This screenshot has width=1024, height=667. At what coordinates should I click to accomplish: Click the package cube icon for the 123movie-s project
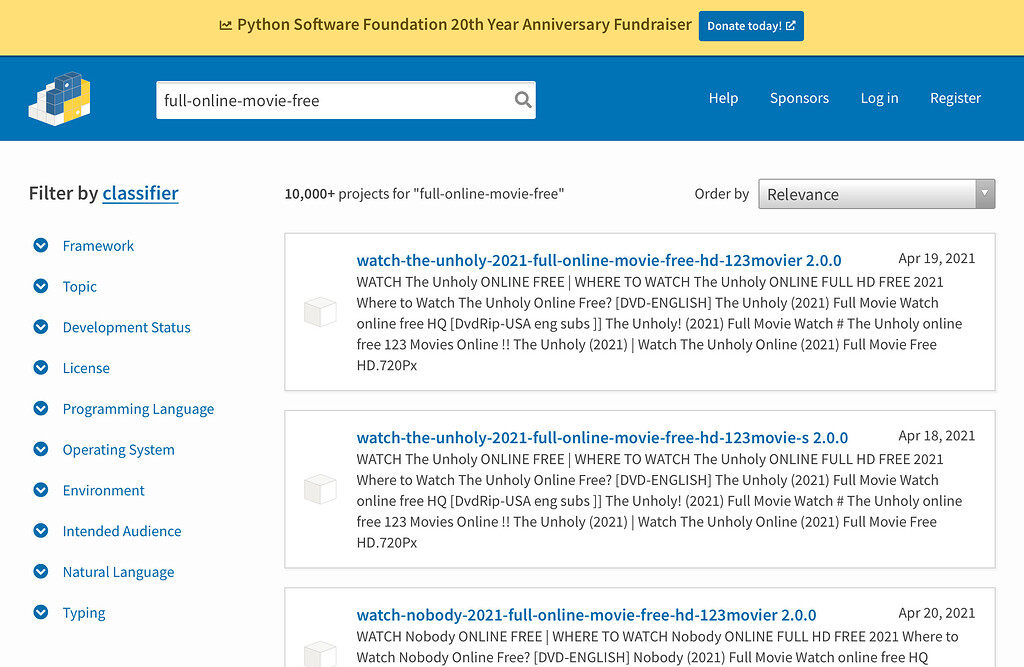coord(320,489)
